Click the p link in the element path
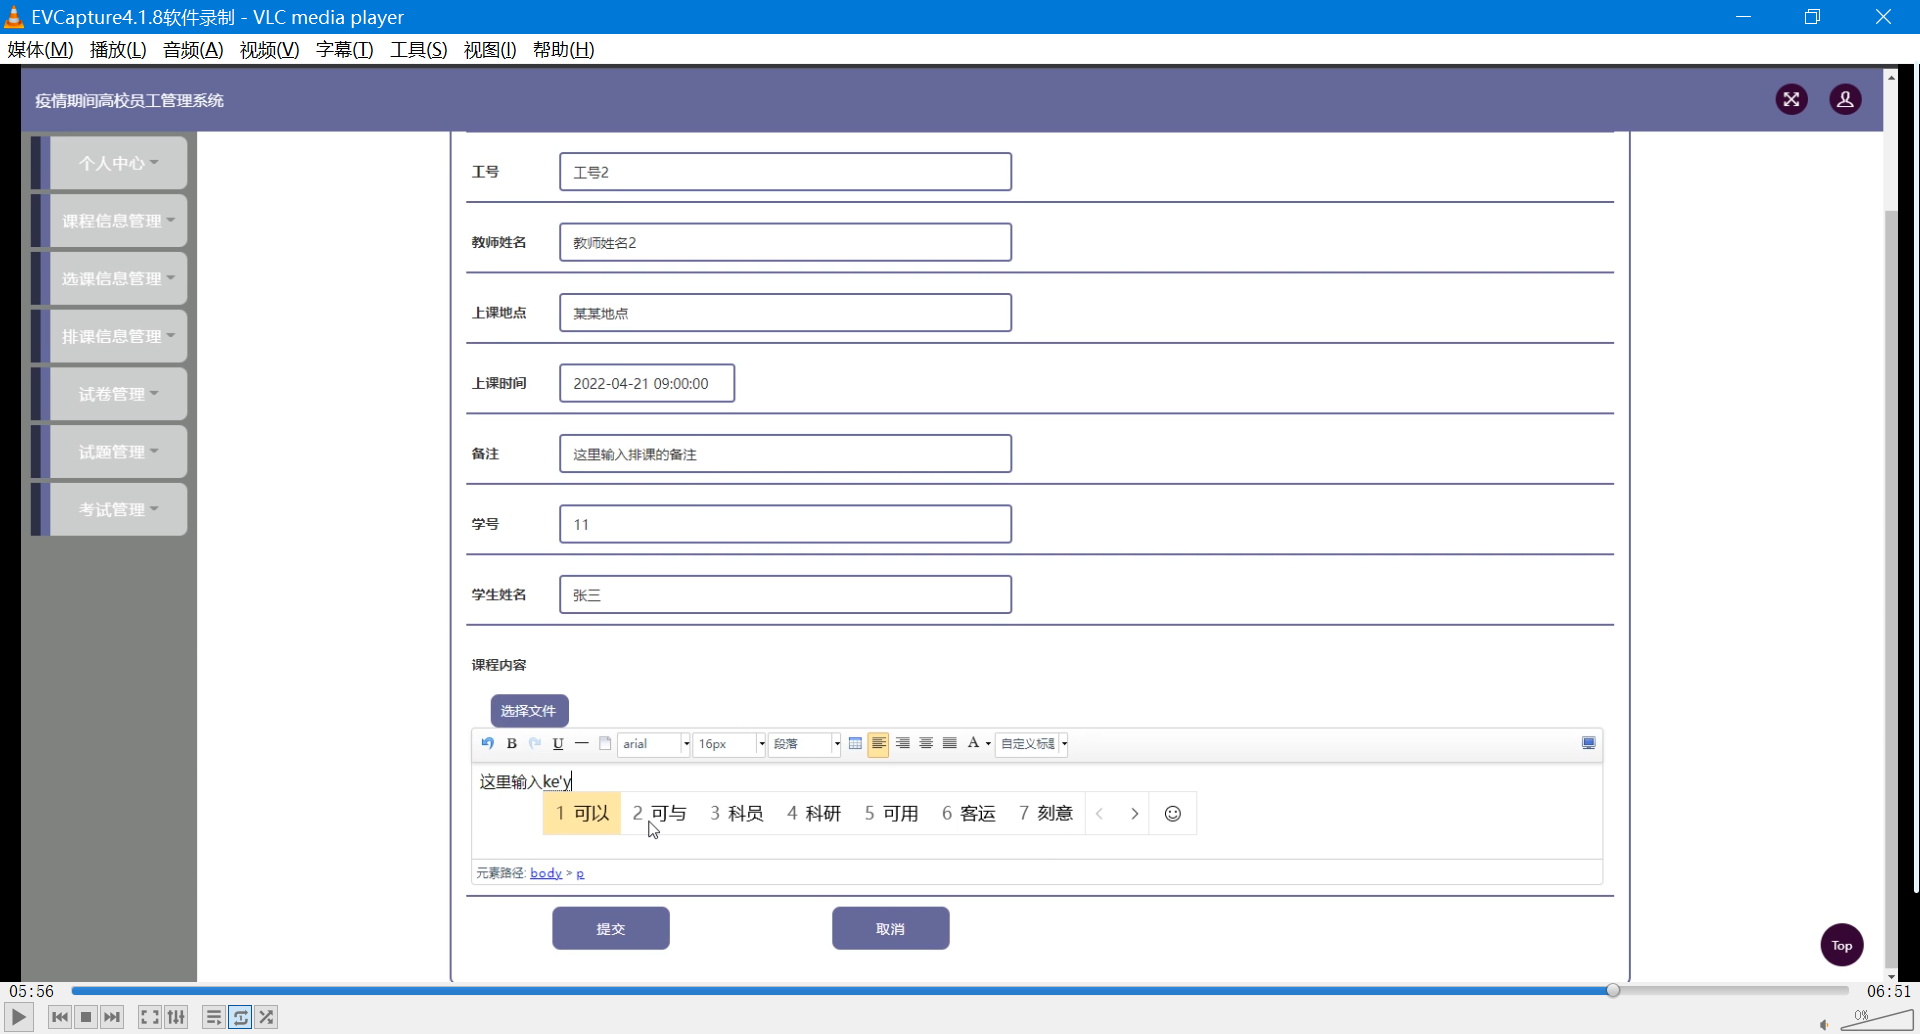This screenshot has width=1920, height=1034. click(580, 873)
